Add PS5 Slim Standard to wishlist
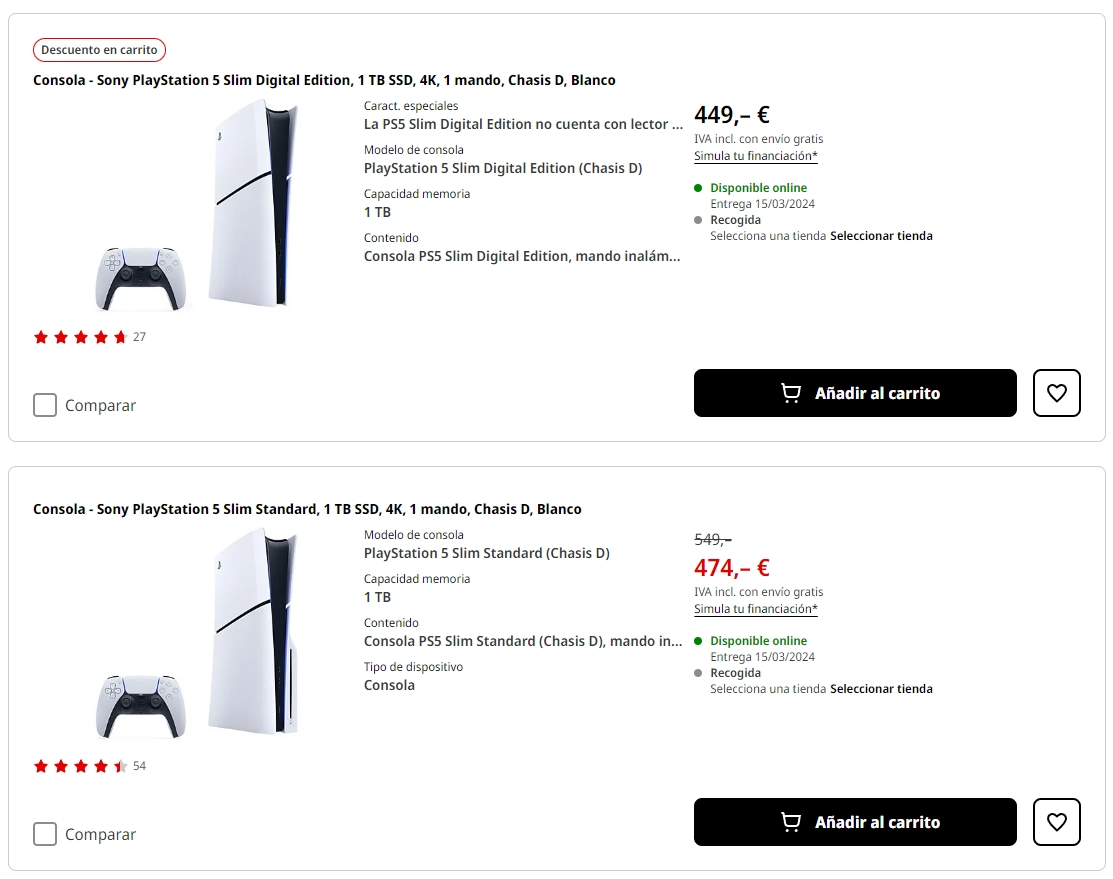This screenshot has height=879, width=1113. [x=1056, y=822]
